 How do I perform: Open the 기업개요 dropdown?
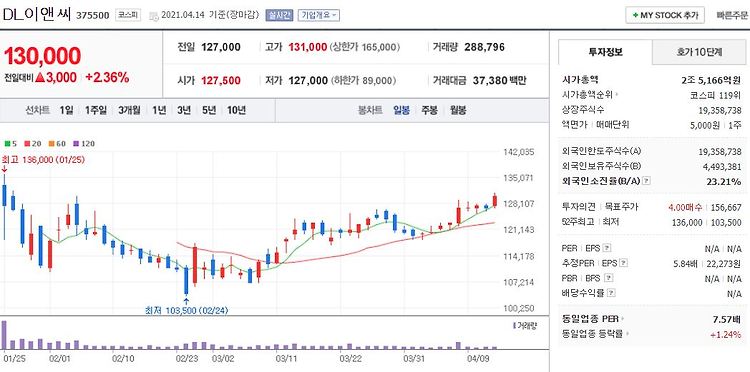coord(319,15)
